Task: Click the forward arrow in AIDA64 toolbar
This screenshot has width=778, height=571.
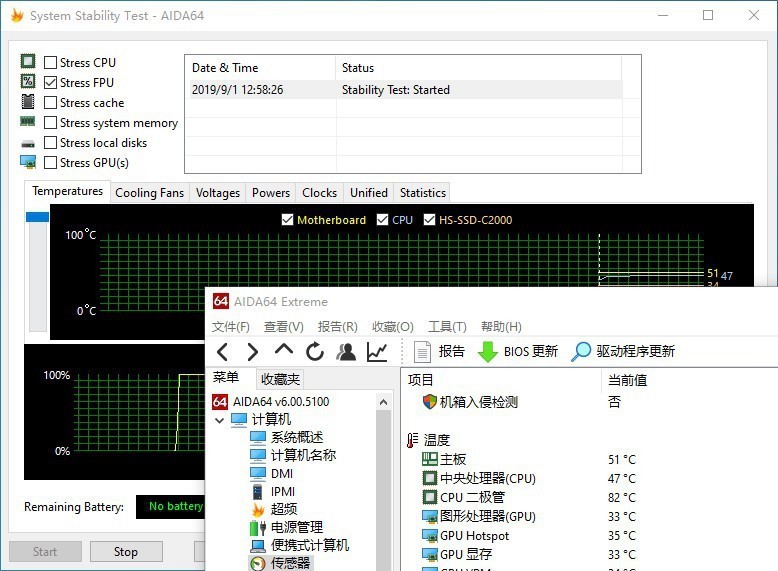Action: click(x=253, y=352)
